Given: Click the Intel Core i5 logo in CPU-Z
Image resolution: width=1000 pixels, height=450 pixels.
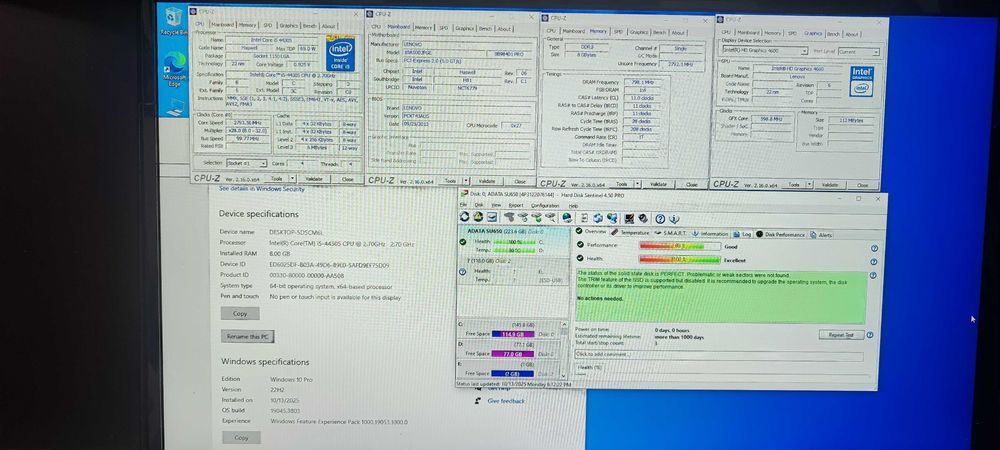Looking at the screenshot, I should [341, 54].
